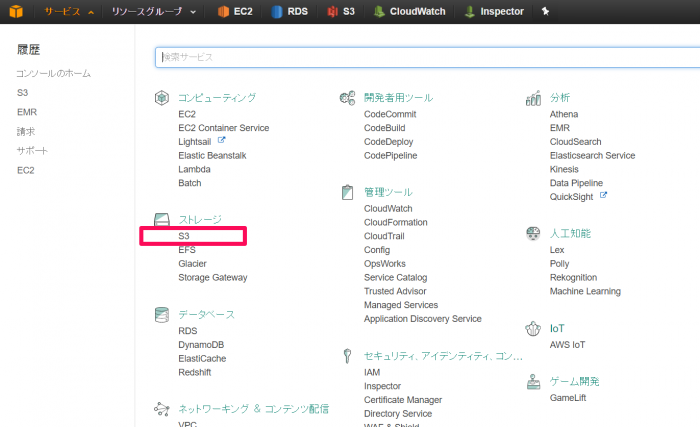Open Application Discovery Service
This screenshot has width=700, height=427.
click(422, 318)
